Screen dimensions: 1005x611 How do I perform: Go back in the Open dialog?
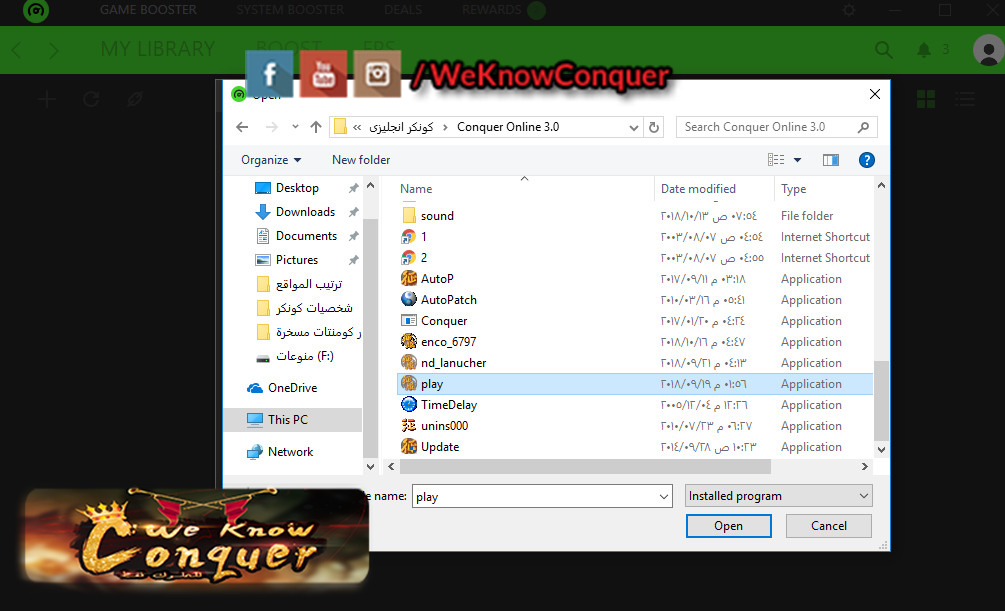click(x=242, y=127)
